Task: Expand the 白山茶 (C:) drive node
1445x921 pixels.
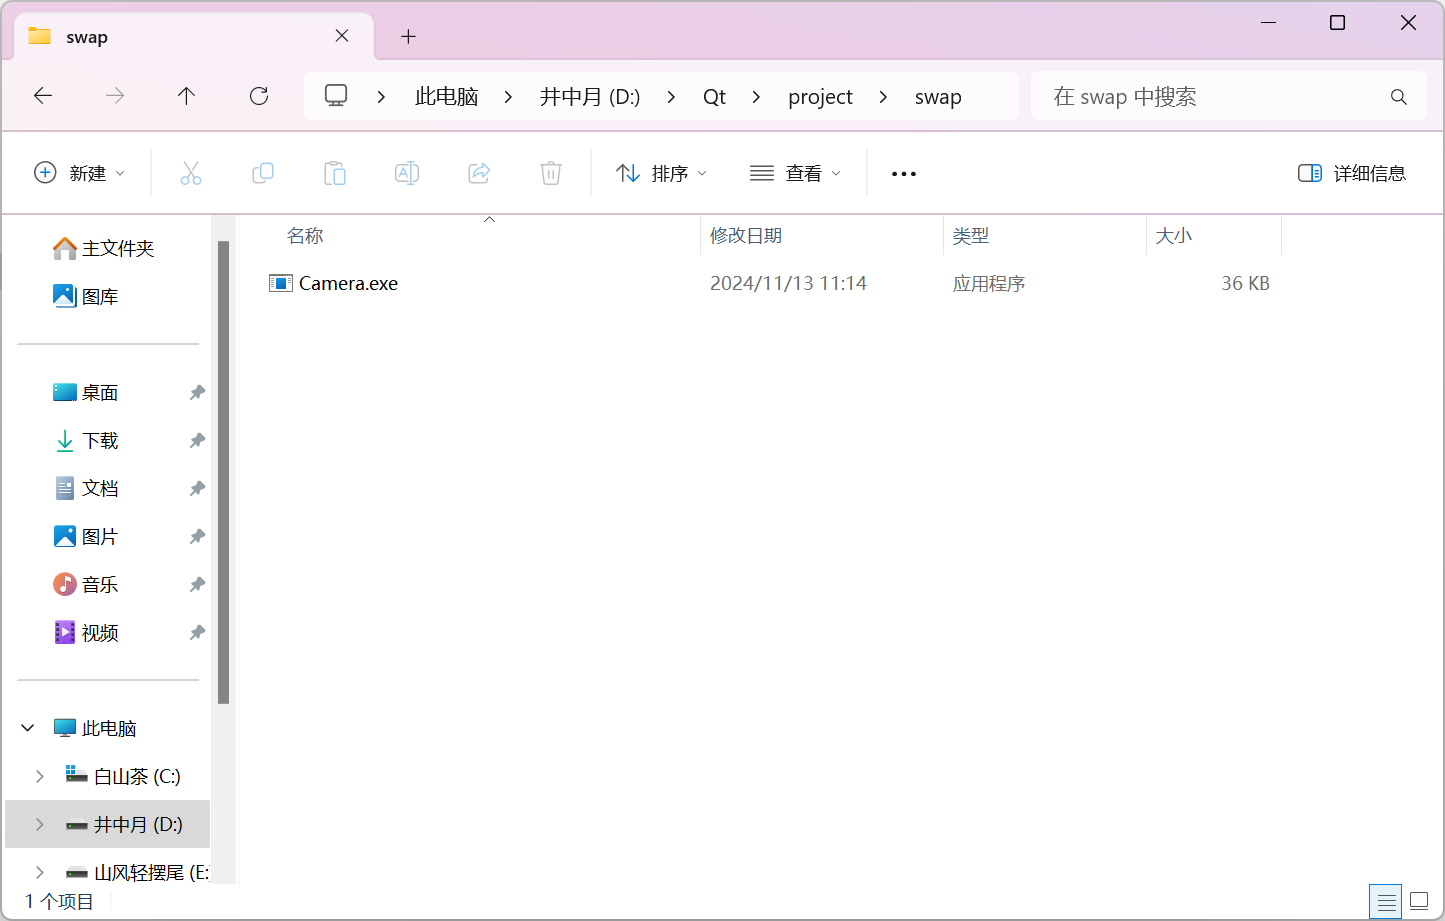Action: tap(40, 776)
